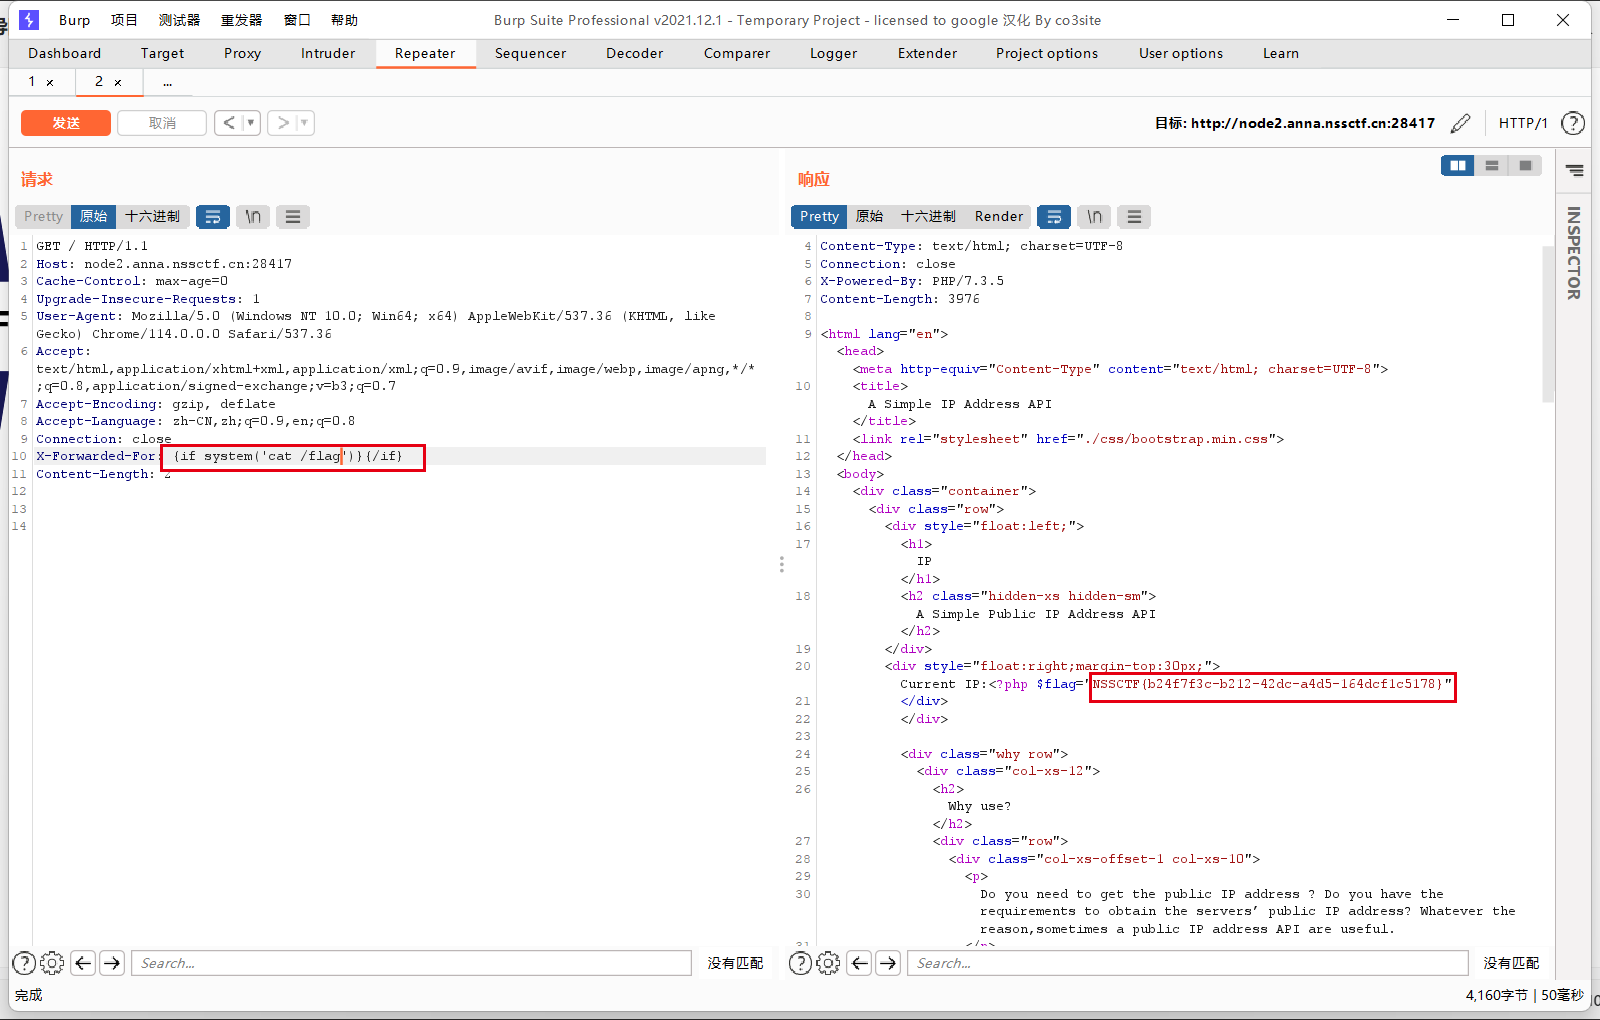
Task: Go to previous request search match
Action: click(83, 963)
